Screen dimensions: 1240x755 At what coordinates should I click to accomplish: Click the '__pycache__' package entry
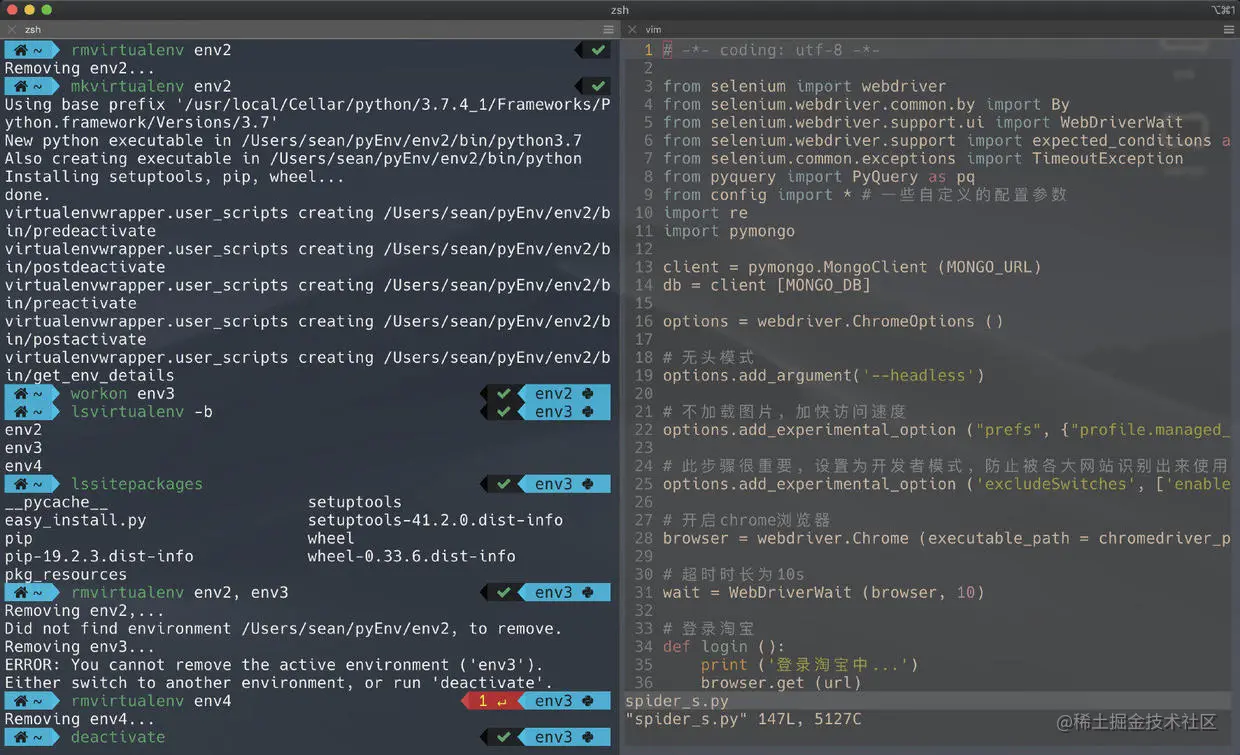(x=56, y=502)
